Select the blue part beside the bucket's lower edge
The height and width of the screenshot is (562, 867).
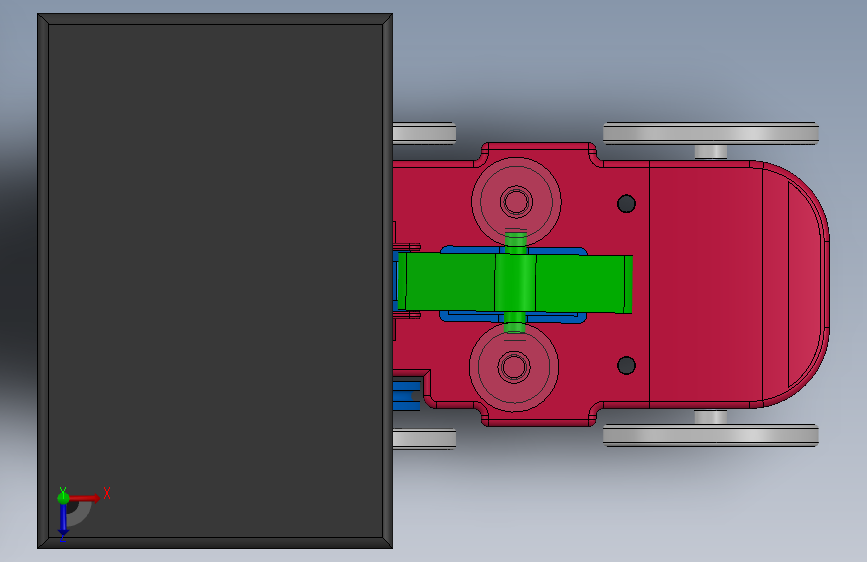click(406, 395)
